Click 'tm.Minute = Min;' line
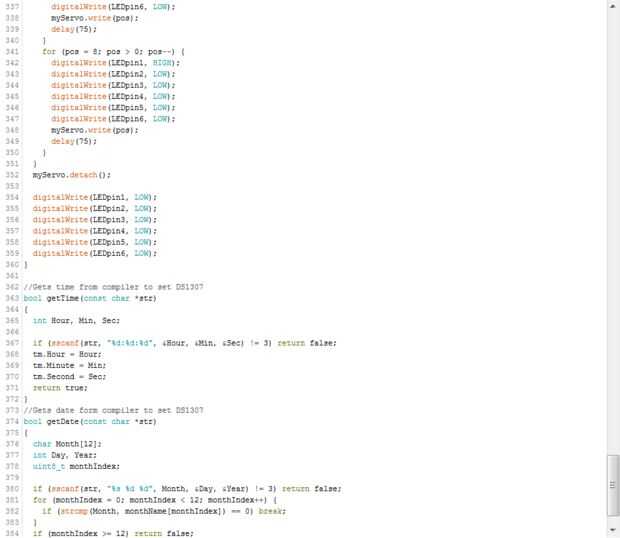The height and width of the screenshot is (538, 620). point(69,365)
